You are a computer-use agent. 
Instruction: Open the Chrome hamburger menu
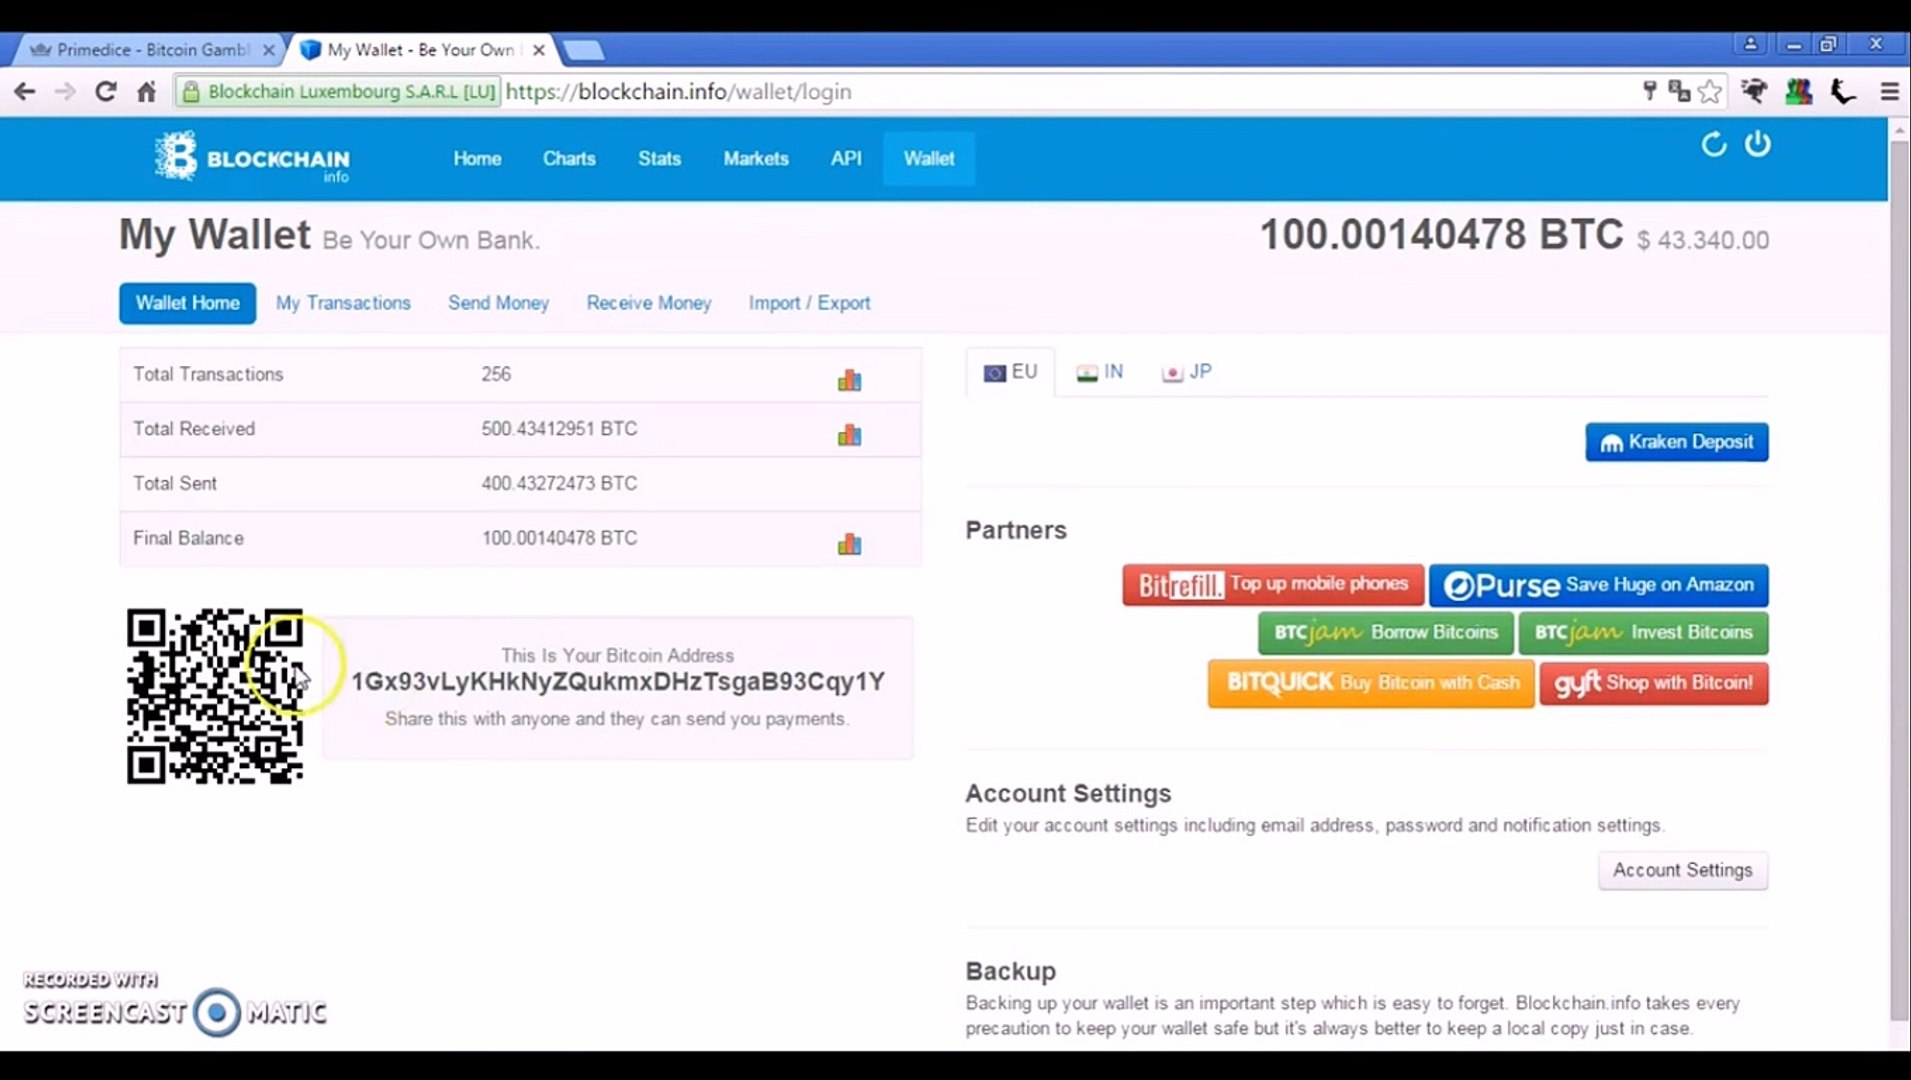1890,92
